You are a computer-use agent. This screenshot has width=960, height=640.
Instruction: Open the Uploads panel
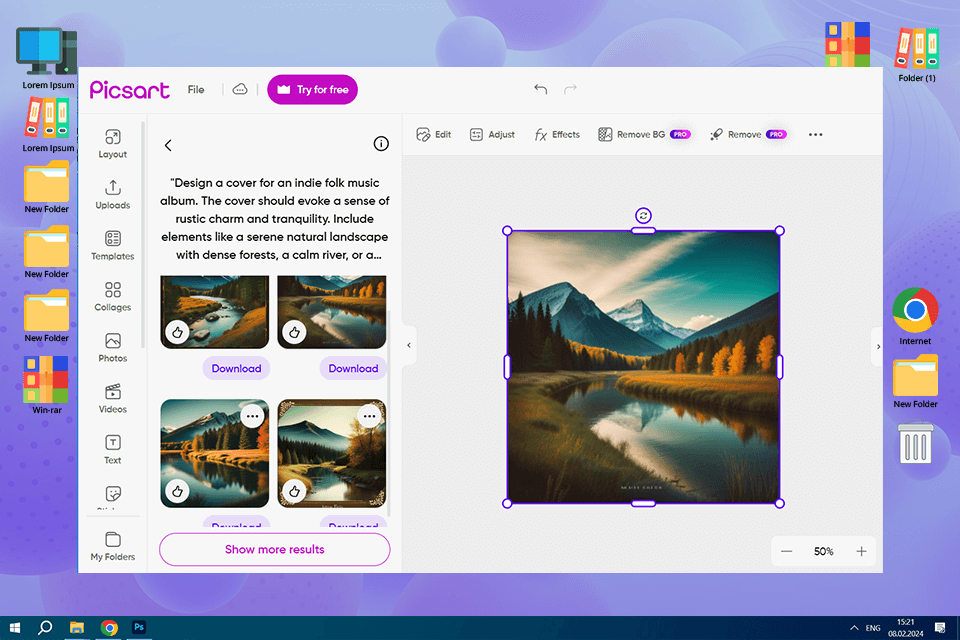pyautogui.click(x=113, y=195)
